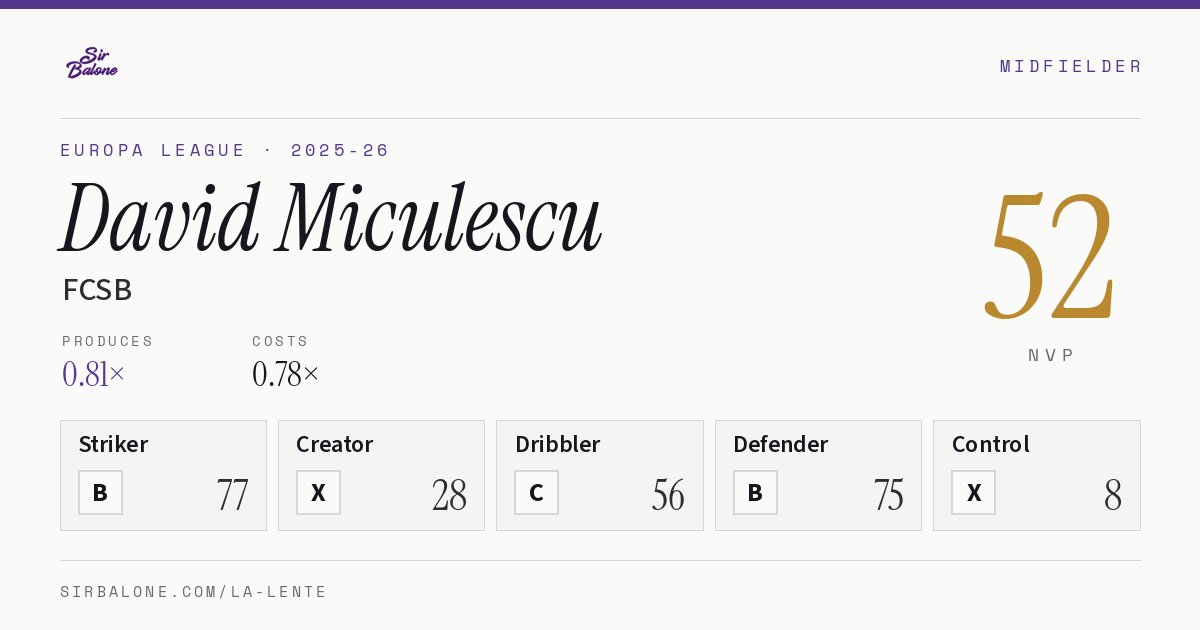1200x630 pixels.
Task: Click the Striker score 77
Action: [232, 495]
